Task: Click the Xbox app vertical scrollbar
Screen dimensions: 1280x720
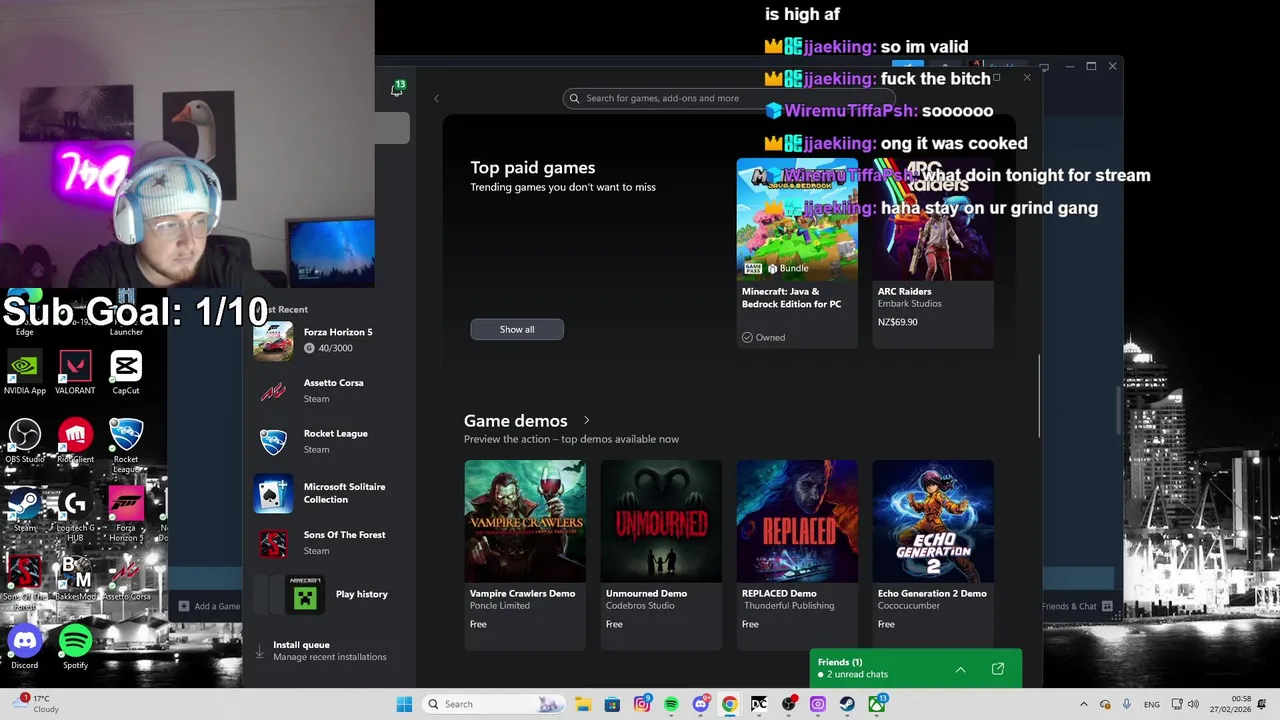Action: point(1039,395)
